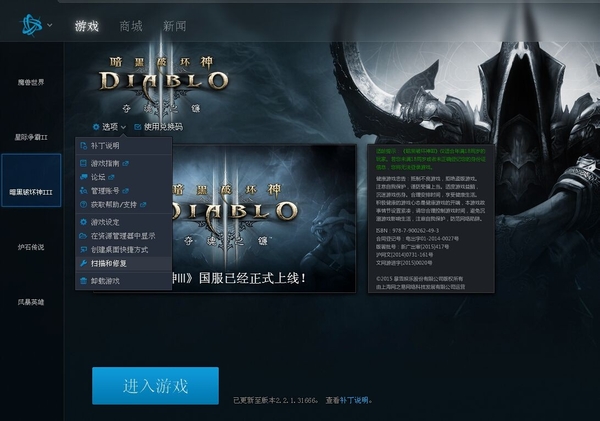Click the 健康游戏忠告 paragraph in the info panel
This screenshot has height=421, width=600.
431,199
